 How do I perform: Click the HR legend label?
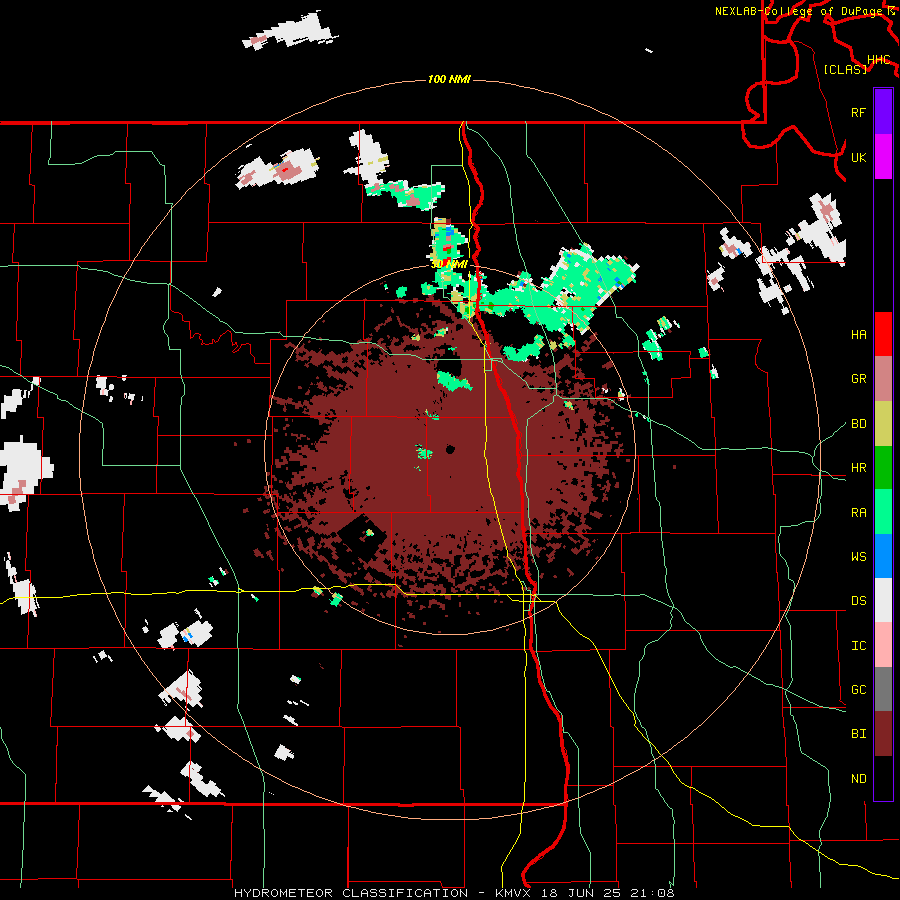pyautogui.click(x=858, y=468)
